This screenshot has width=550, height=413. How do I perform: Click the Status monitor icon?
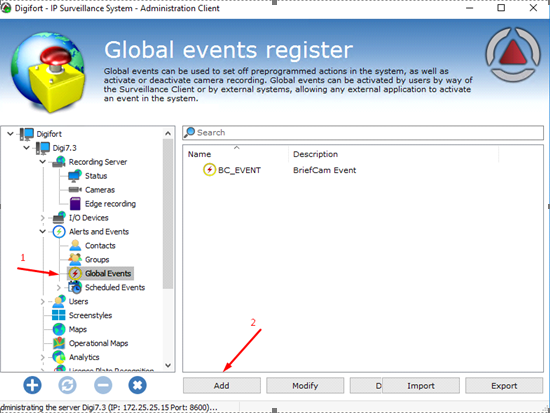pyautogui.click(x=75, y=176)
